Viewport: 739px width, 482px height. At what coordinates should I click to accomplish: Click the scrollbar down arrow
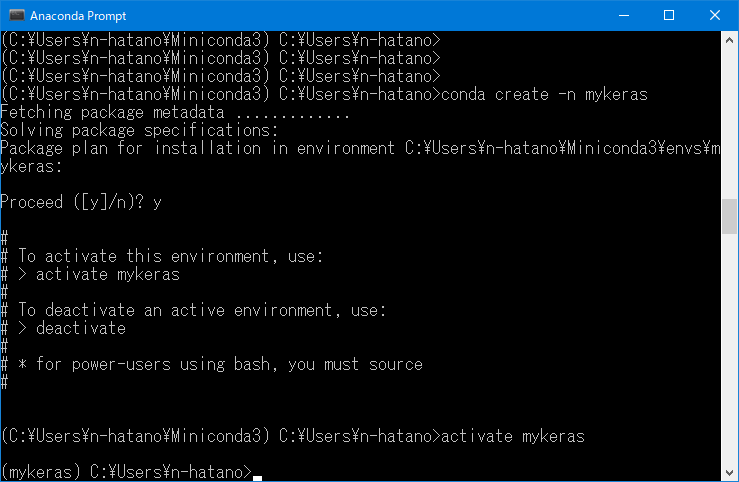coord(730,472)
